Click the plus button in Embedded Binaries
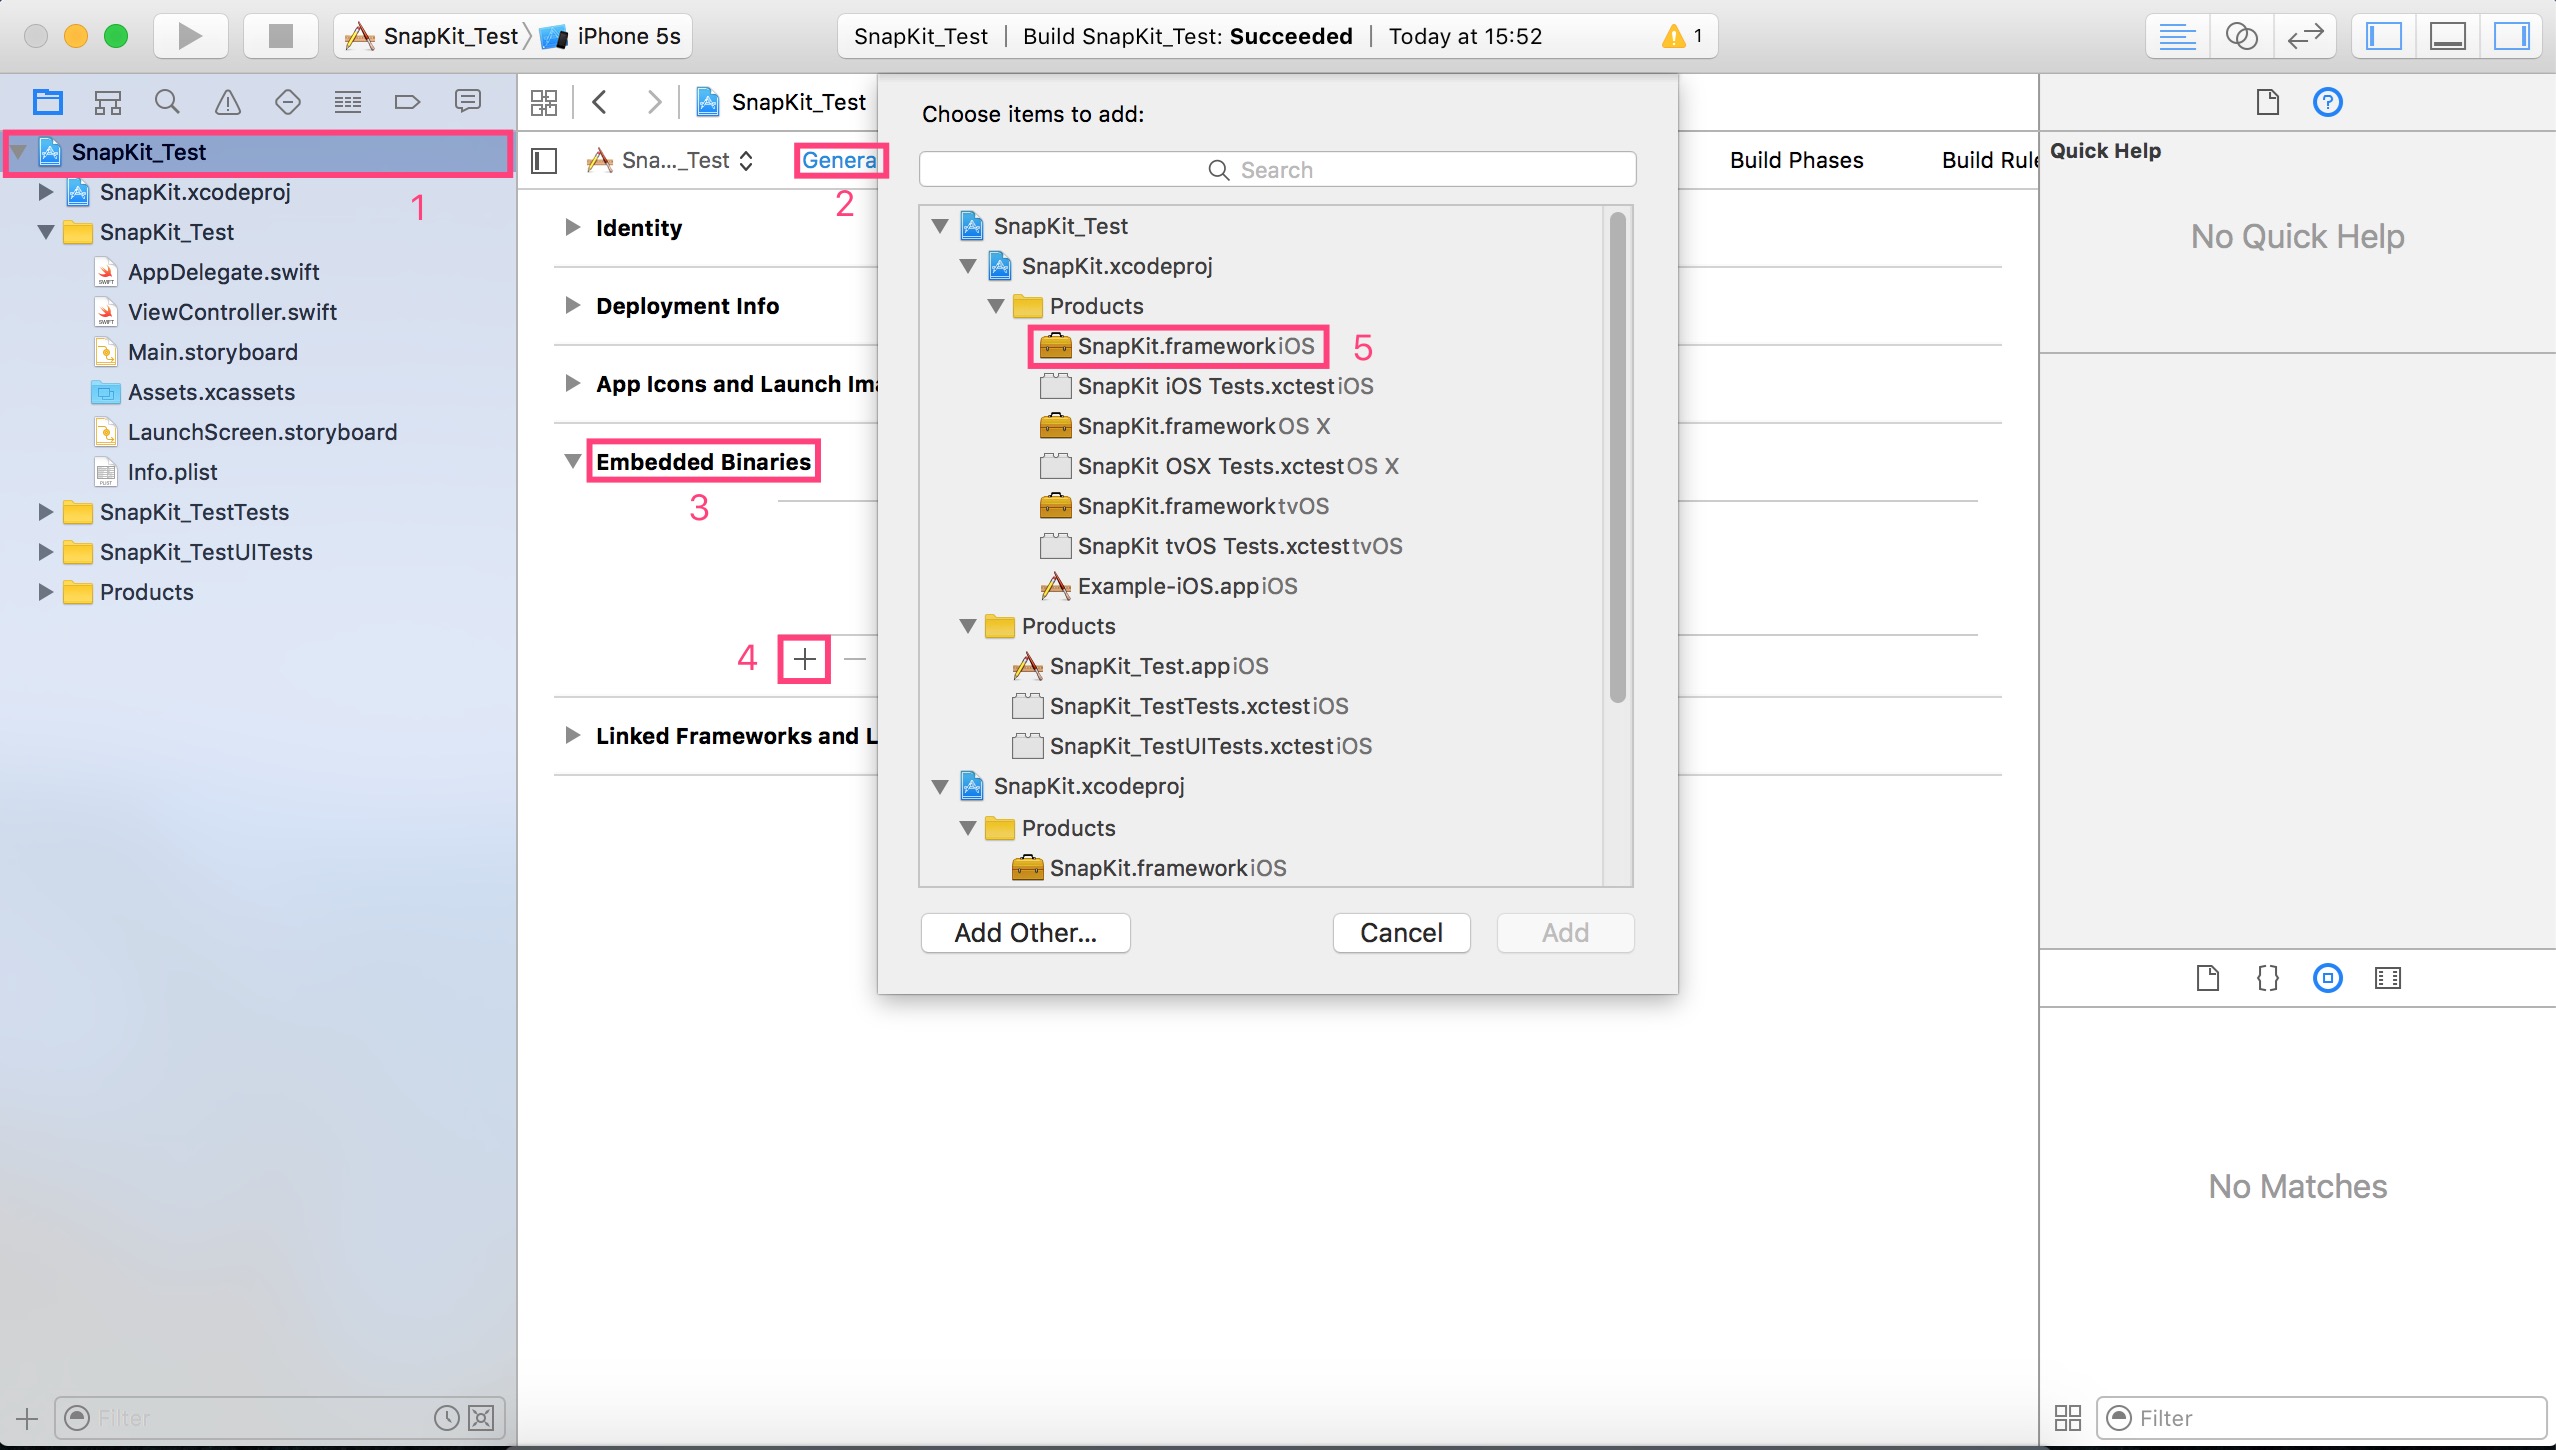2556x1450 pixels. [806, 657]
